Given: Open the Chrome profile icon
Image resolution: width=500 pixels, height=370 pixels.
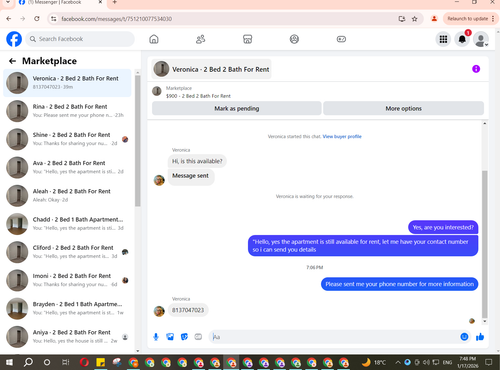Looking at the screenshot, I should (434, 19).
